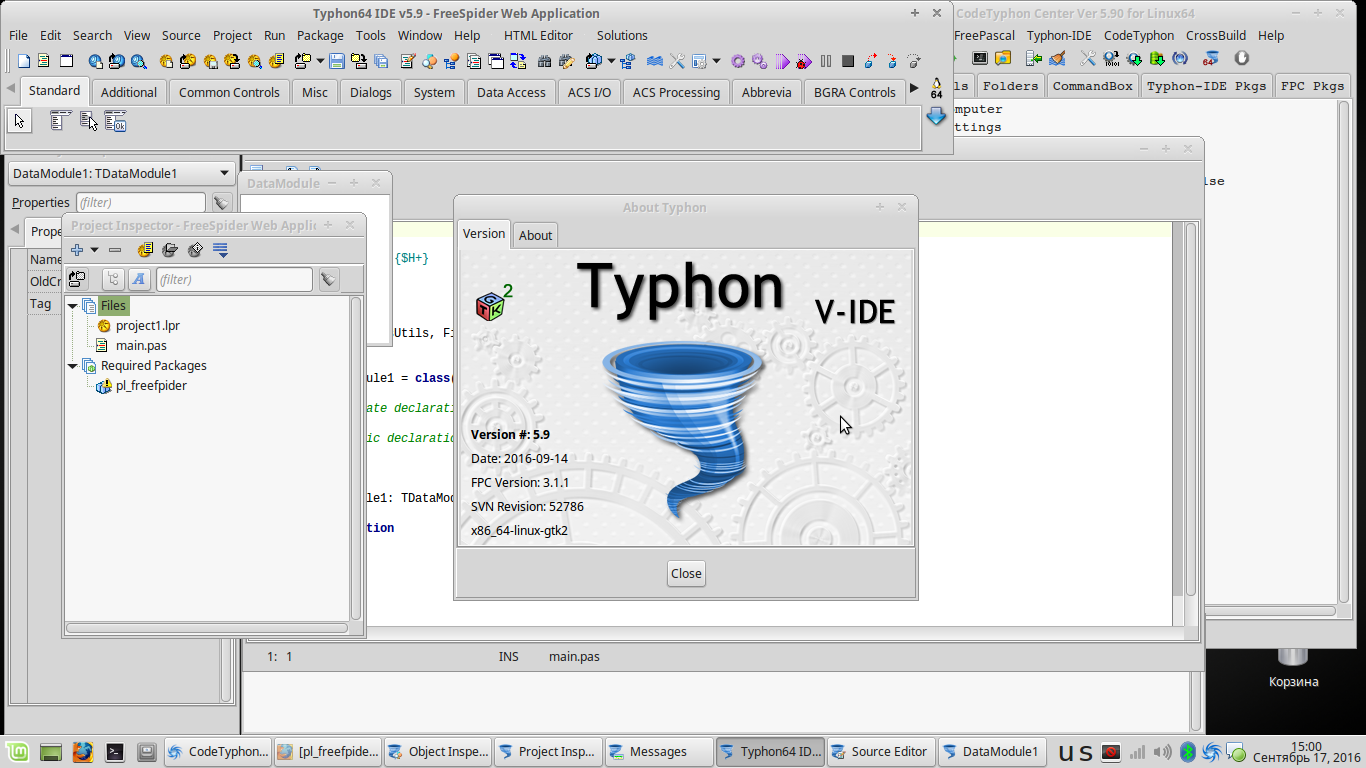The image size is (1366, 768).
Task: Click the red 64 tornado icon in CodeTyphon Center
Action: click(x=1212, y=59)
